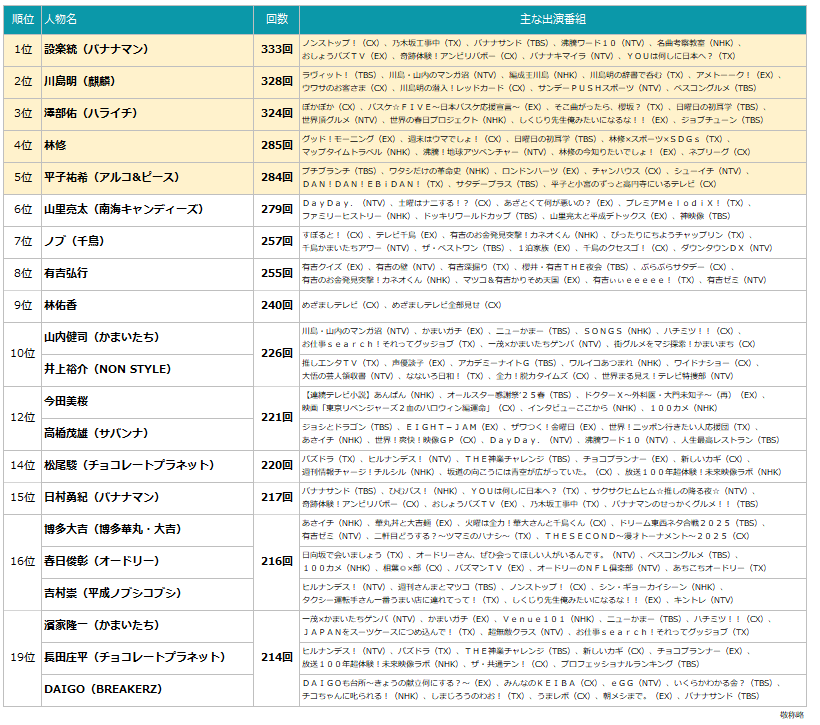This screenshot has width=820, height=725.
Task: Click the rank cell 15位
Action: [22, 497]
